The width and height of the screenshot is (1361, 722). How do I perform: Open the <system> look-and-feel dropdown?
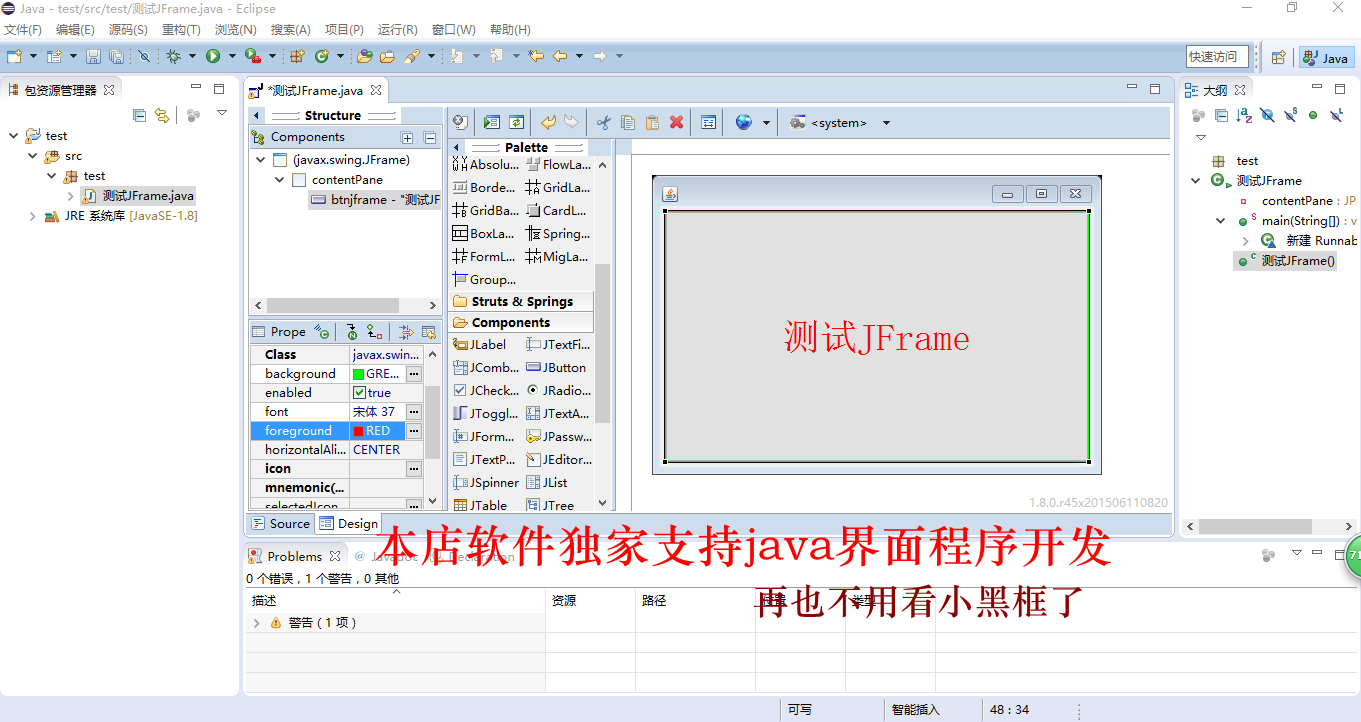pyautogui.click(x=886, y=123)
